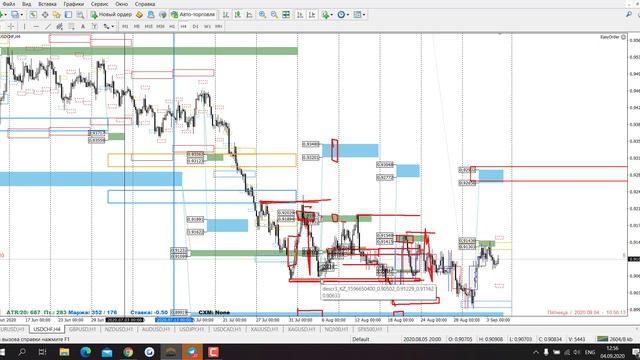The height and width of the screenshot is (360, 640).
Task: Switch timeframe to H1
Action: tap(172, 26)
